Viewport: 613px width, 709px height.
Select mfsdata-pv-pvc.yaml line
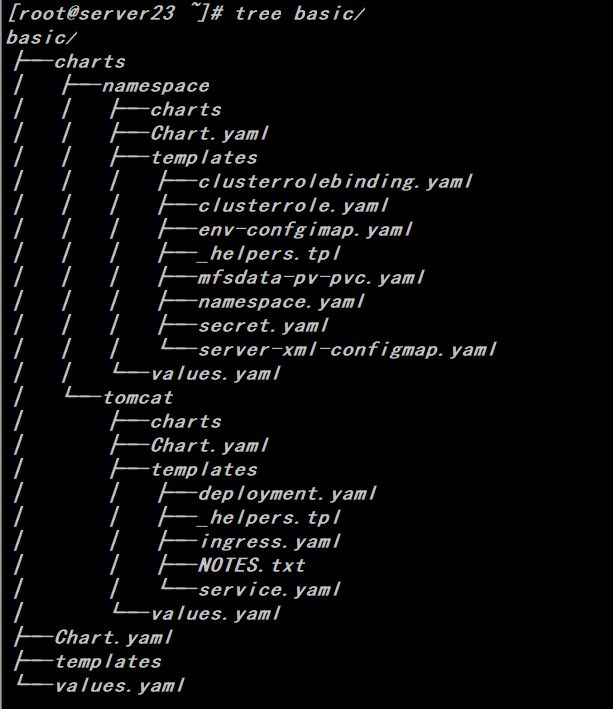[x=311, y=278]
